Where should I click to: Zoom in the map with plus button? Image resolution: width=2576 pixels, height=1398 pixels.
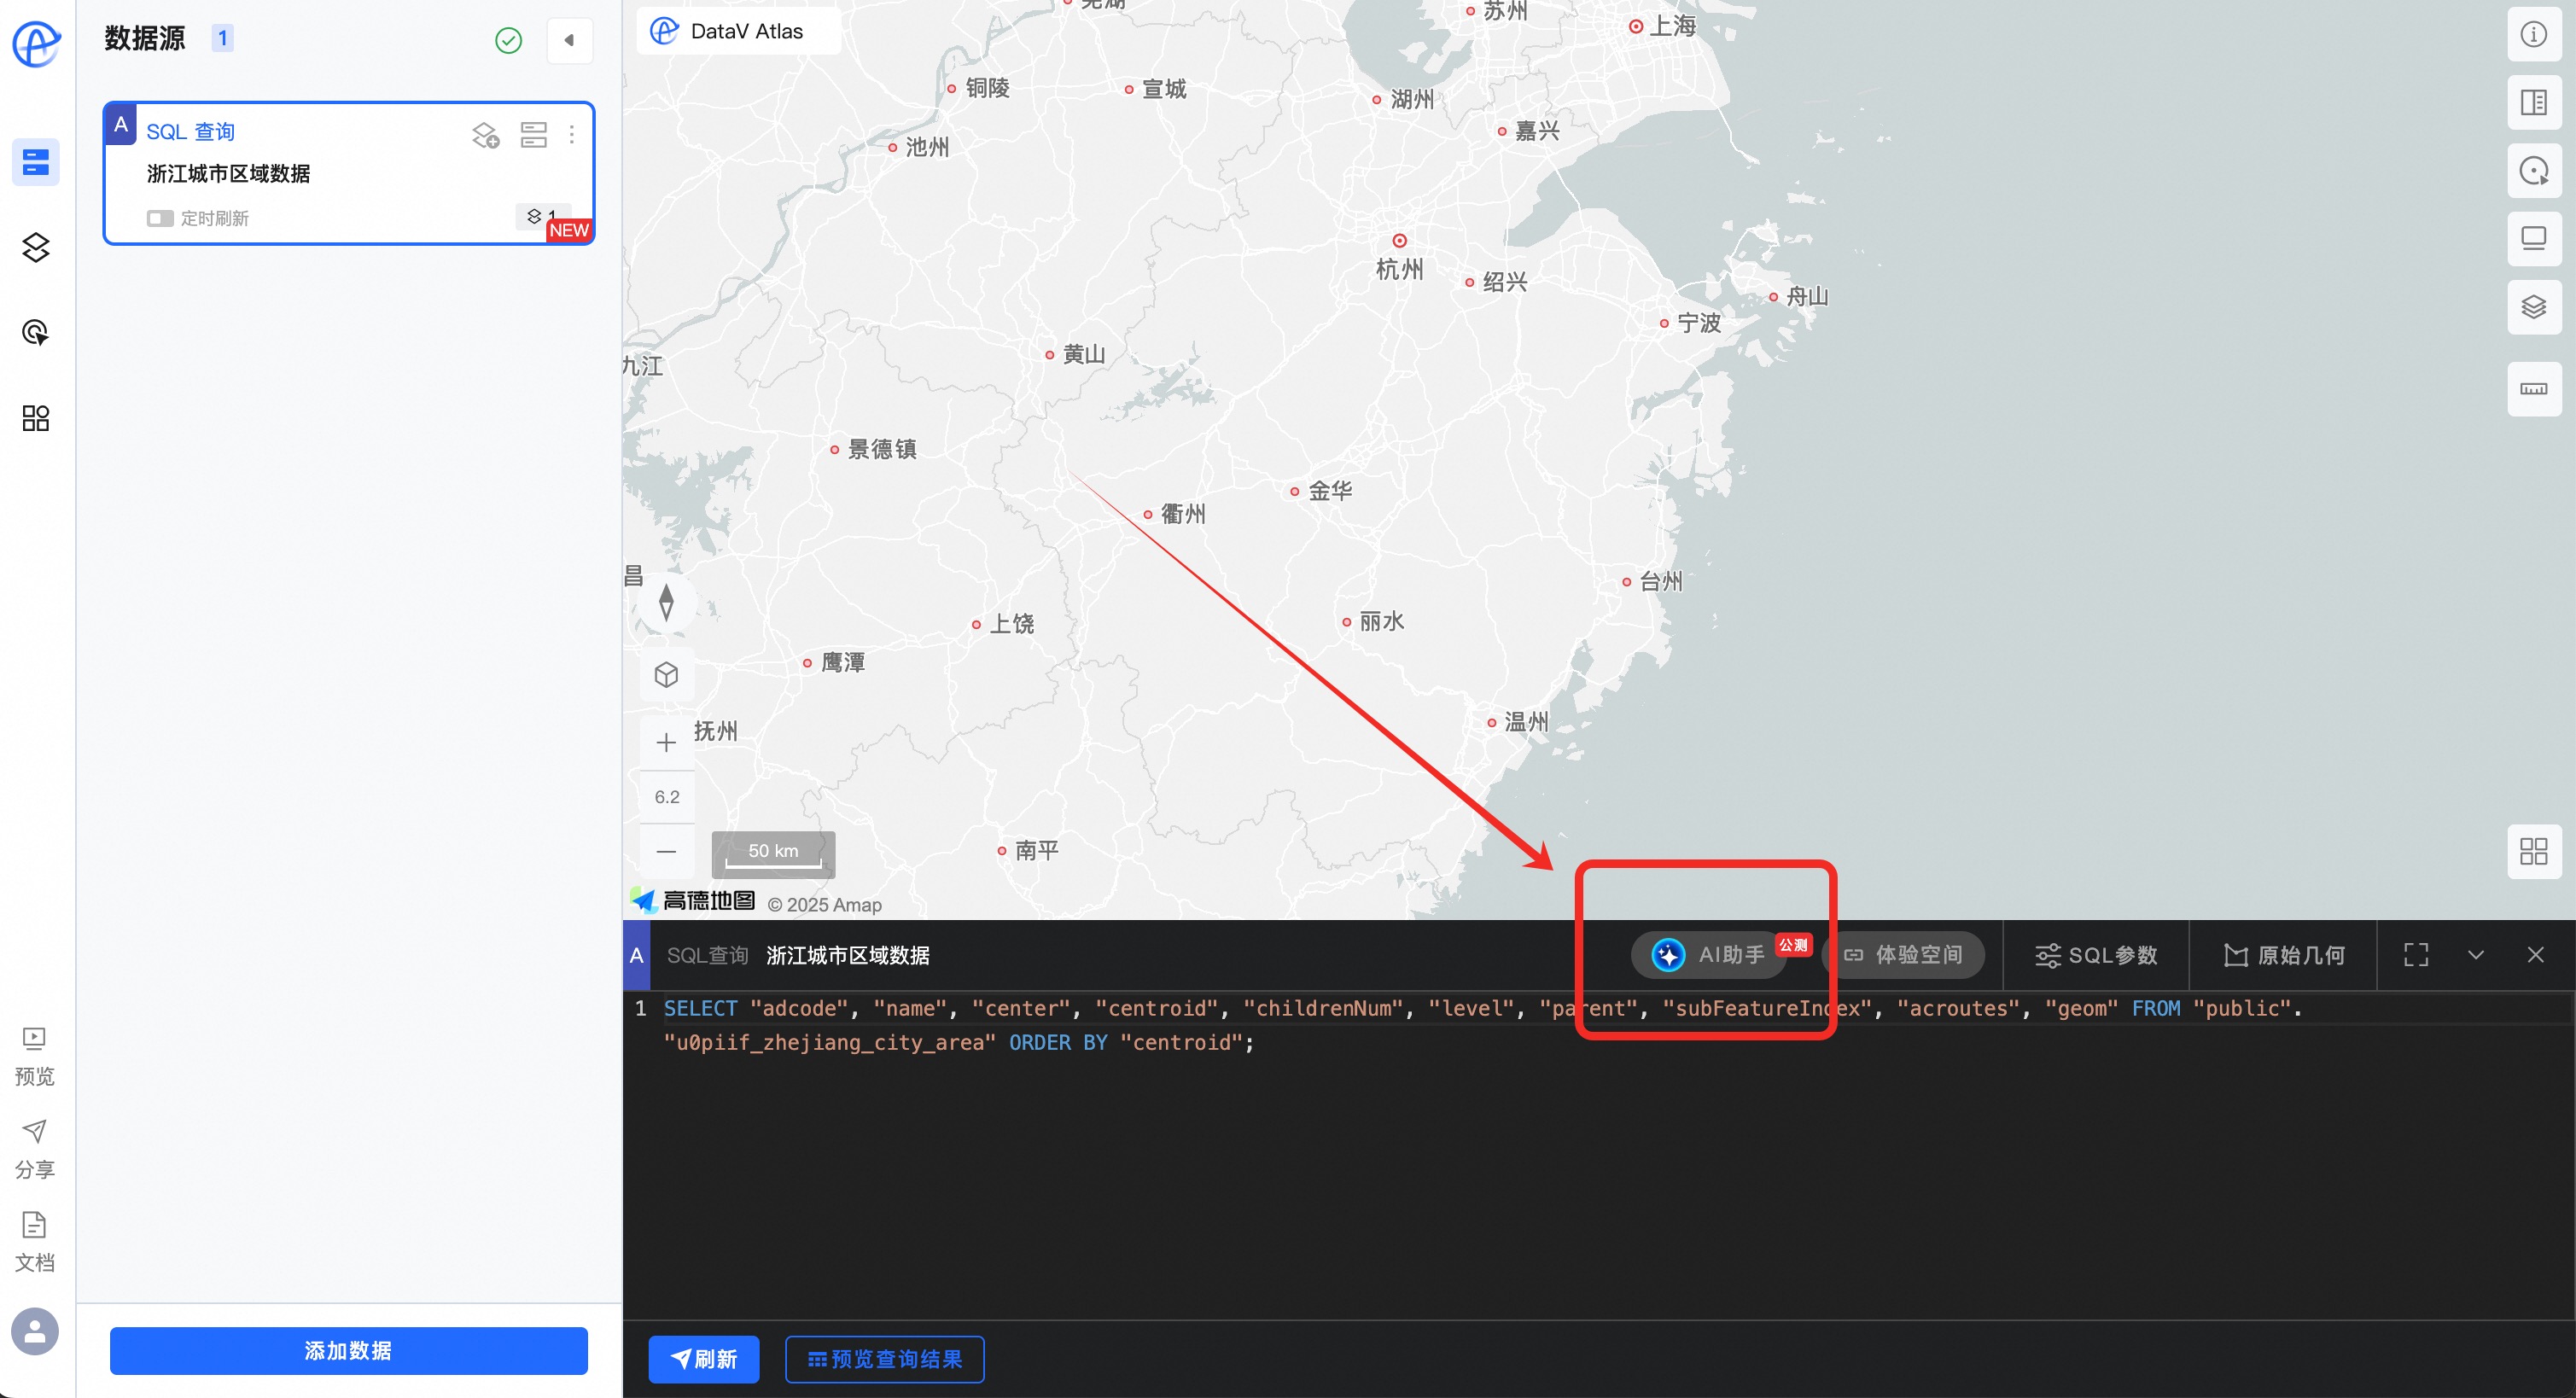[666, 742]
